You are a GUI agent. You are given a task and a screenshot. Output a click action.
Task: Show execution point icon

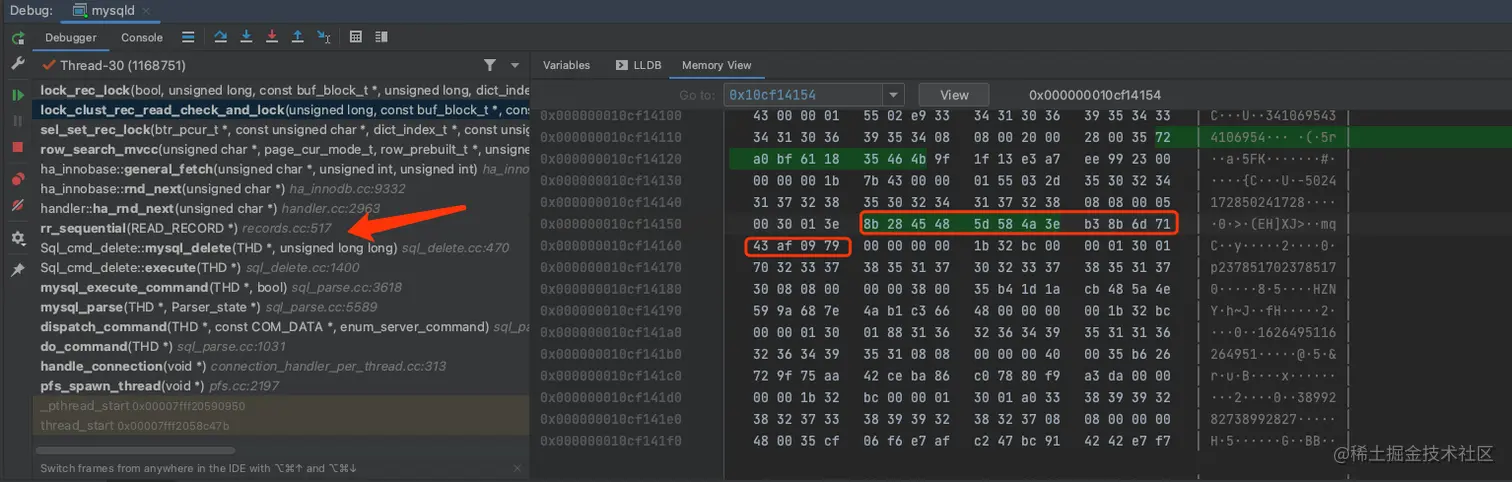click(188, 37)
